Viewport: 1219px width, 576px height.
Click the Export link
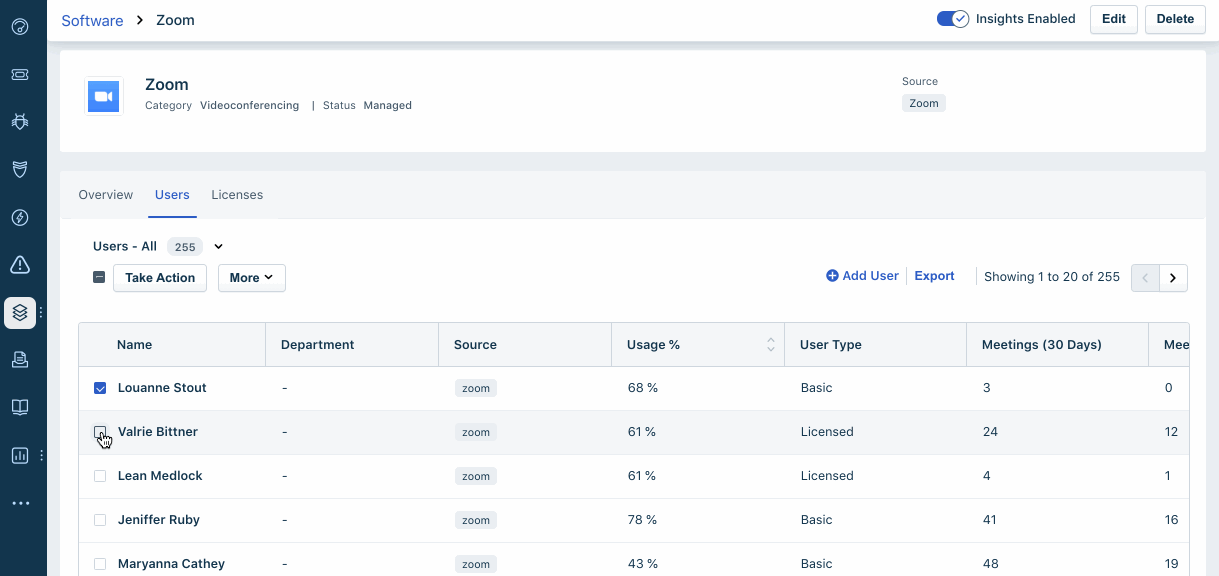pos(935,276)
